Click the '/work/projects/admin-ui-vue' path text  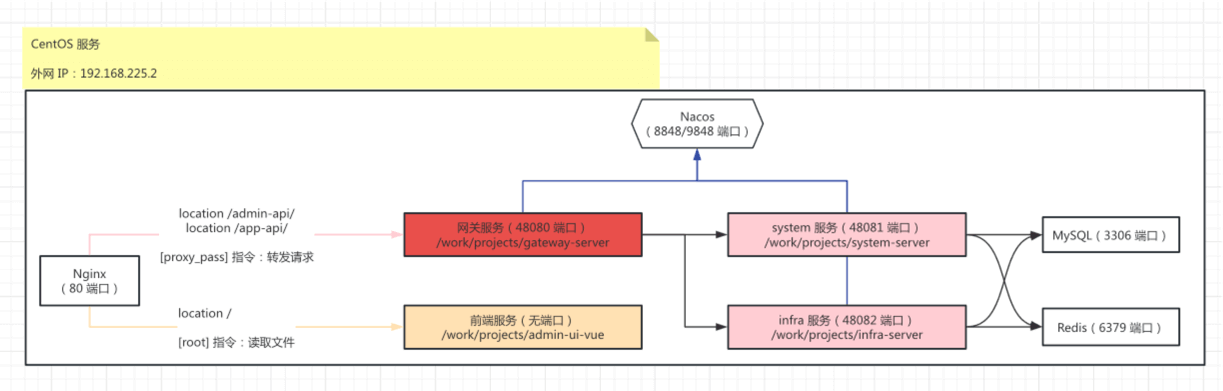tap(522, 335)
